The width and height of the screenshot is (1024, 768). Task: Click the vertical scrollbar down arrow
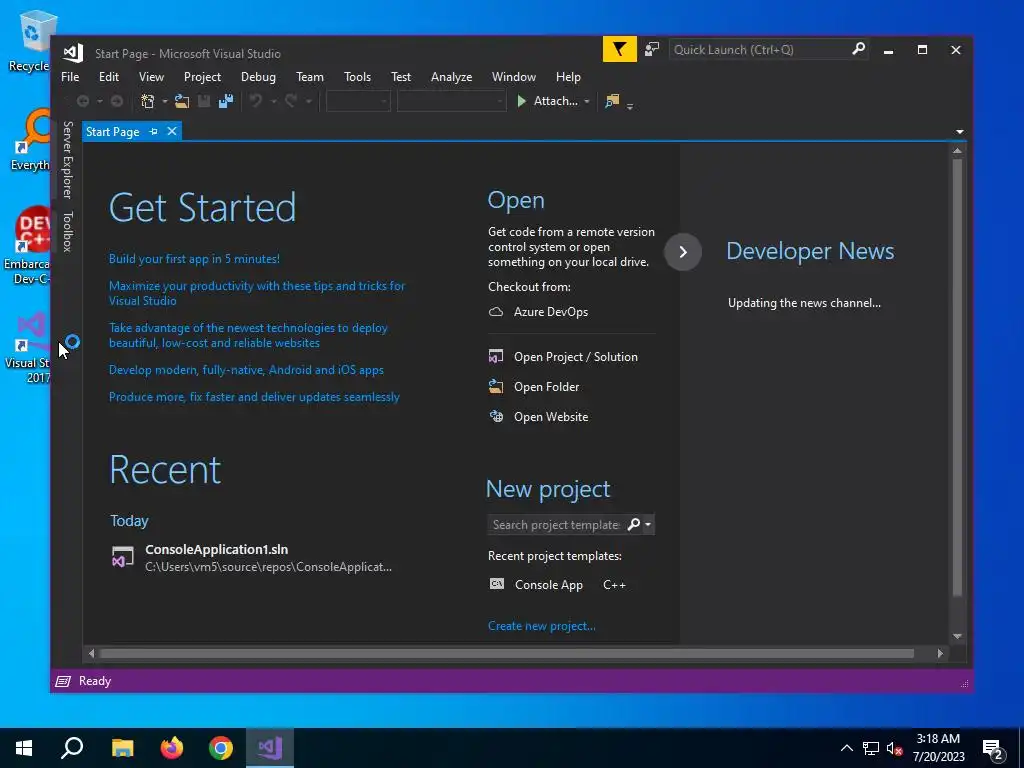pyautogui.click(x=957, y=636)
